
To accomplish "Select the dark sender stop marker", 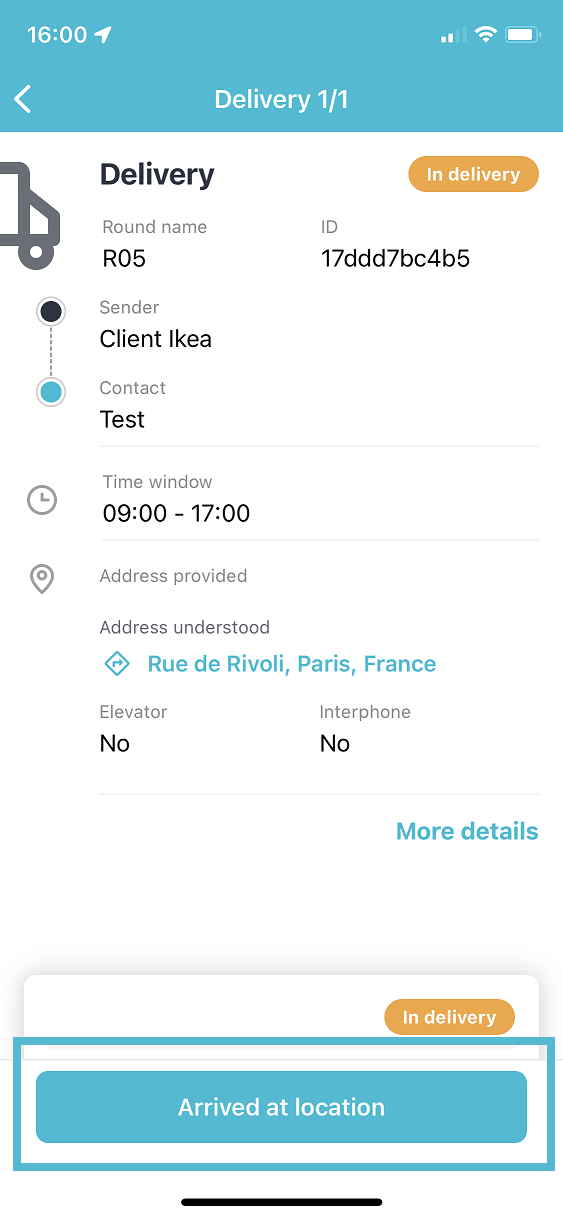I will coord(51,312).
